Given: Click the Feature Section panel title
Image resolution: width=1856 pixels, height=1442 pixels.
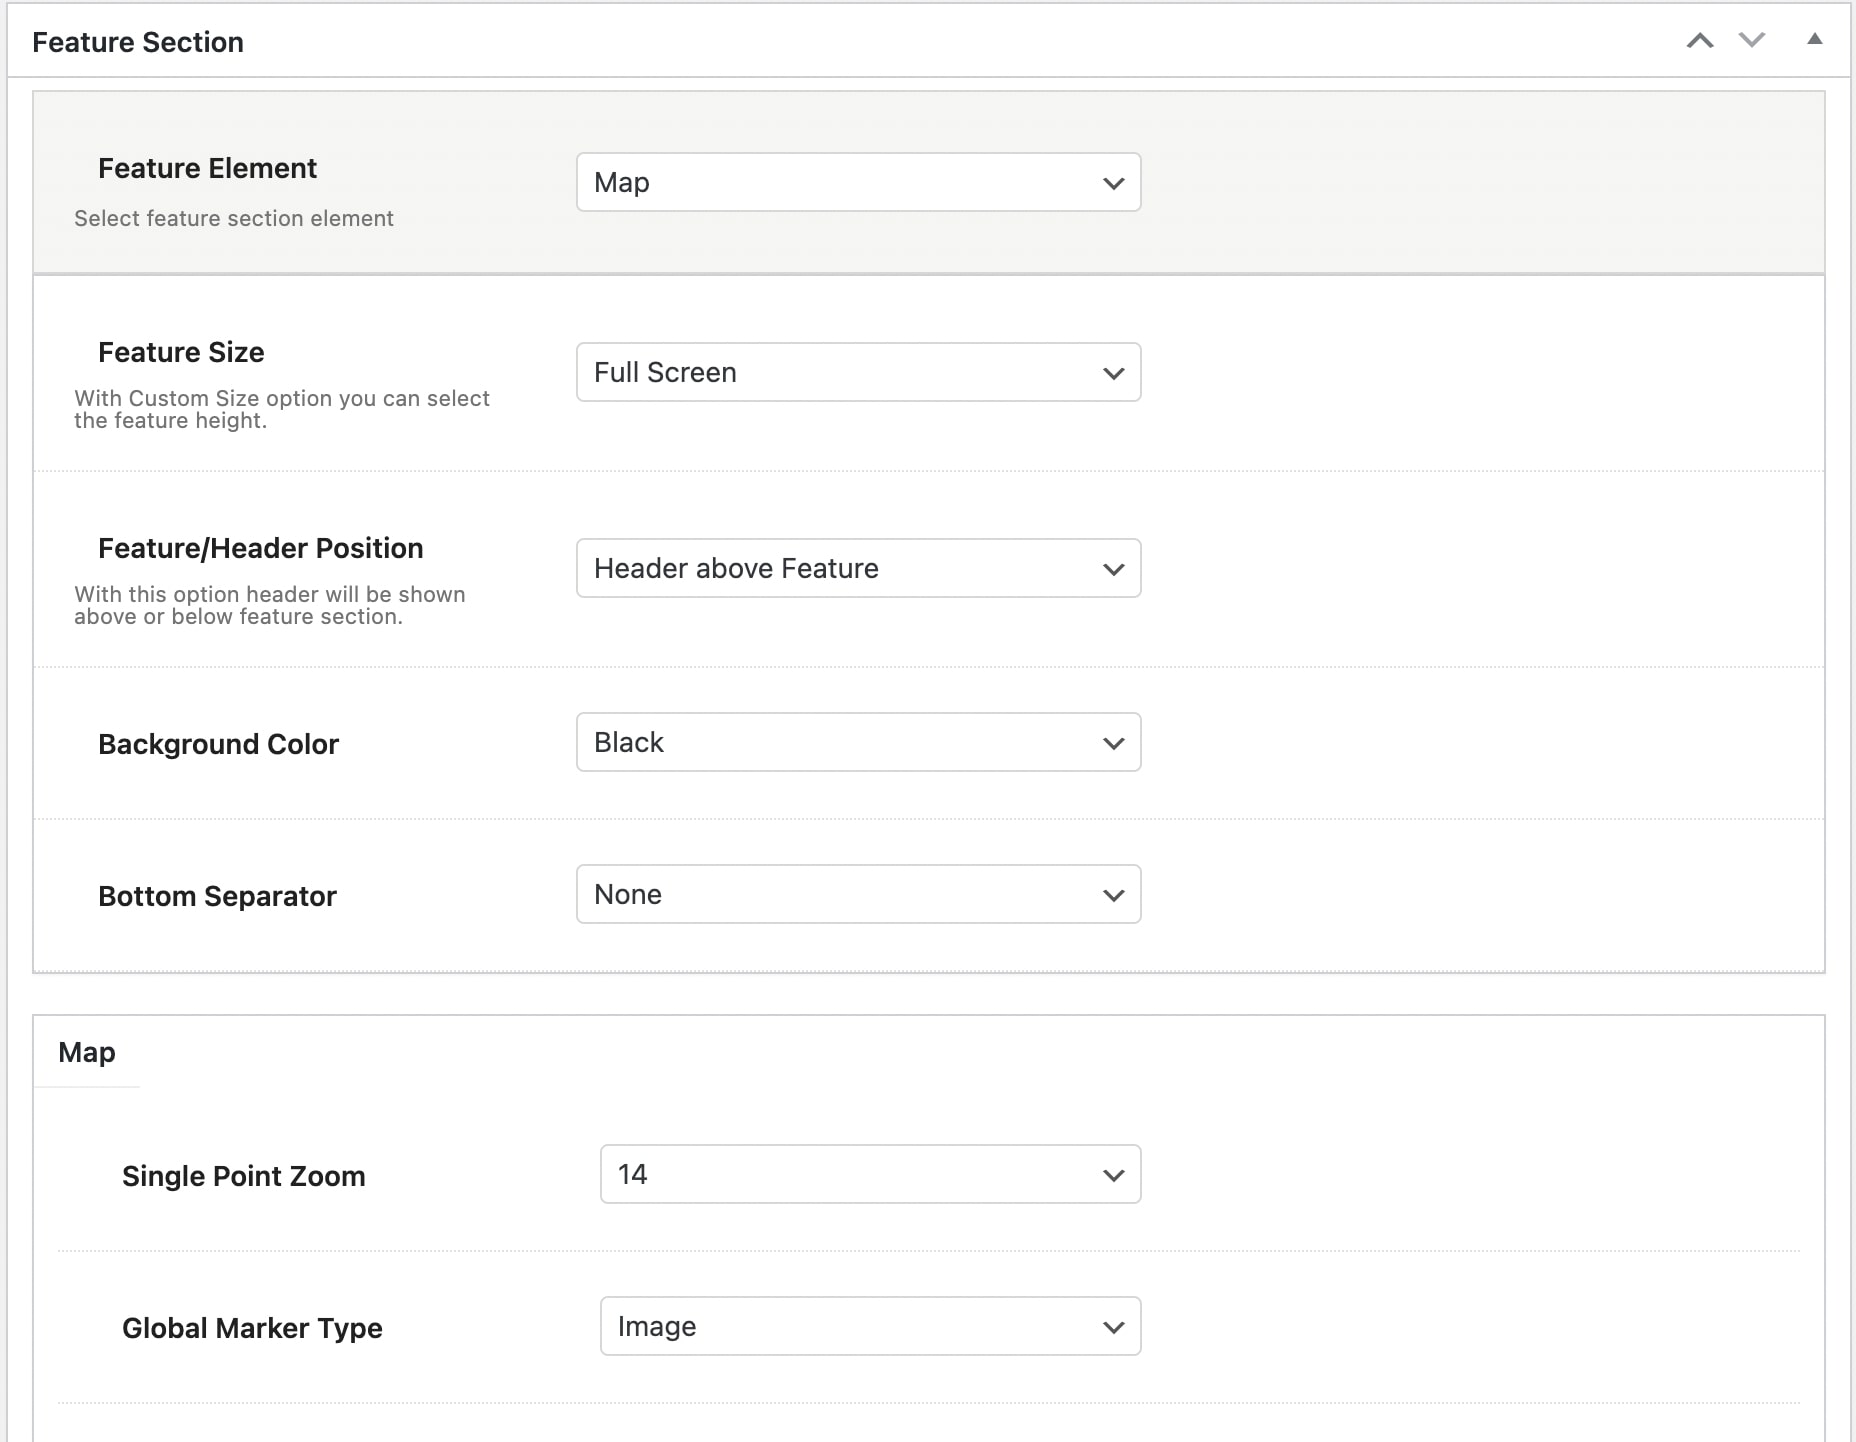Looking at the screenshot, I should coord(138,42).
